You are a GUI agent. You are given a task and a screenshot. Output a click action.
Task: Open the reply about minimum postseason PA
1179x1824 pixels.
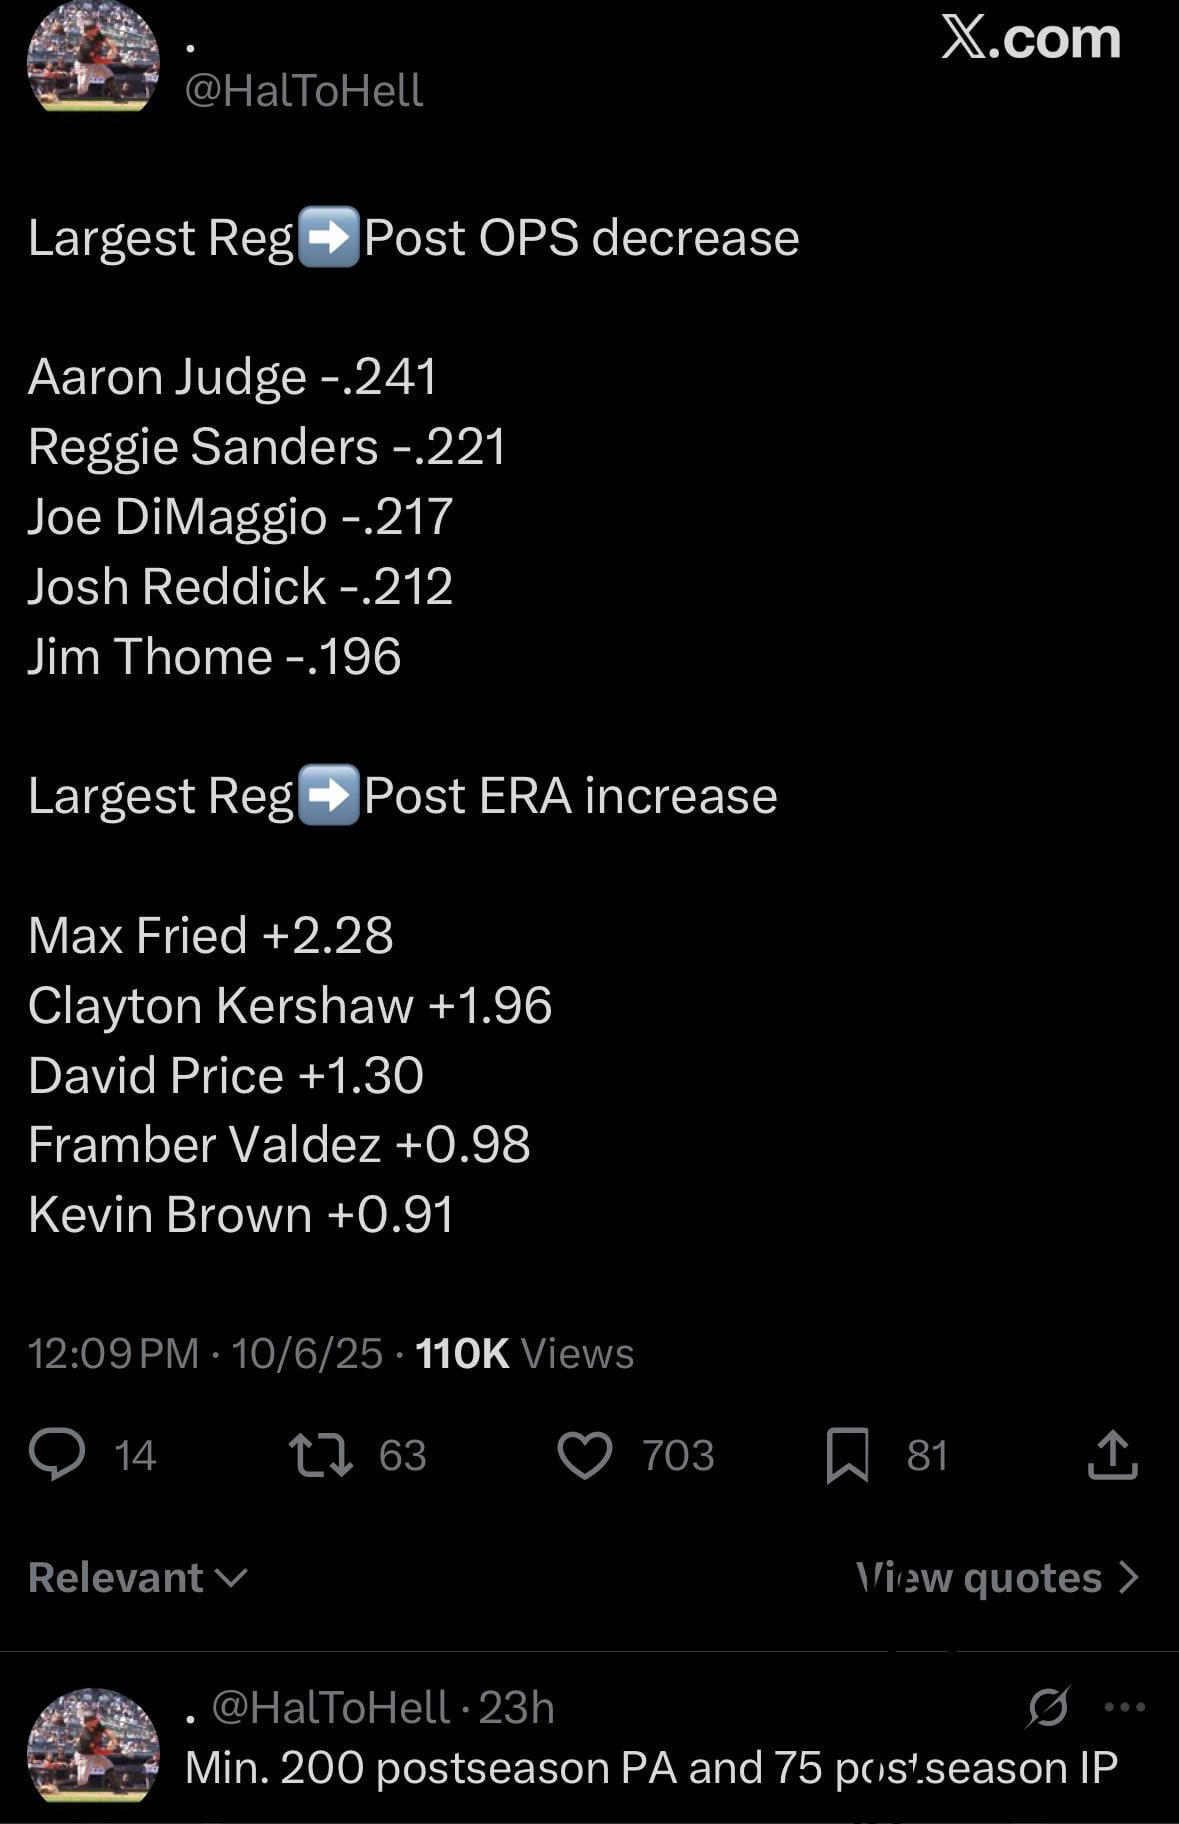click(x=650, y=1767)
